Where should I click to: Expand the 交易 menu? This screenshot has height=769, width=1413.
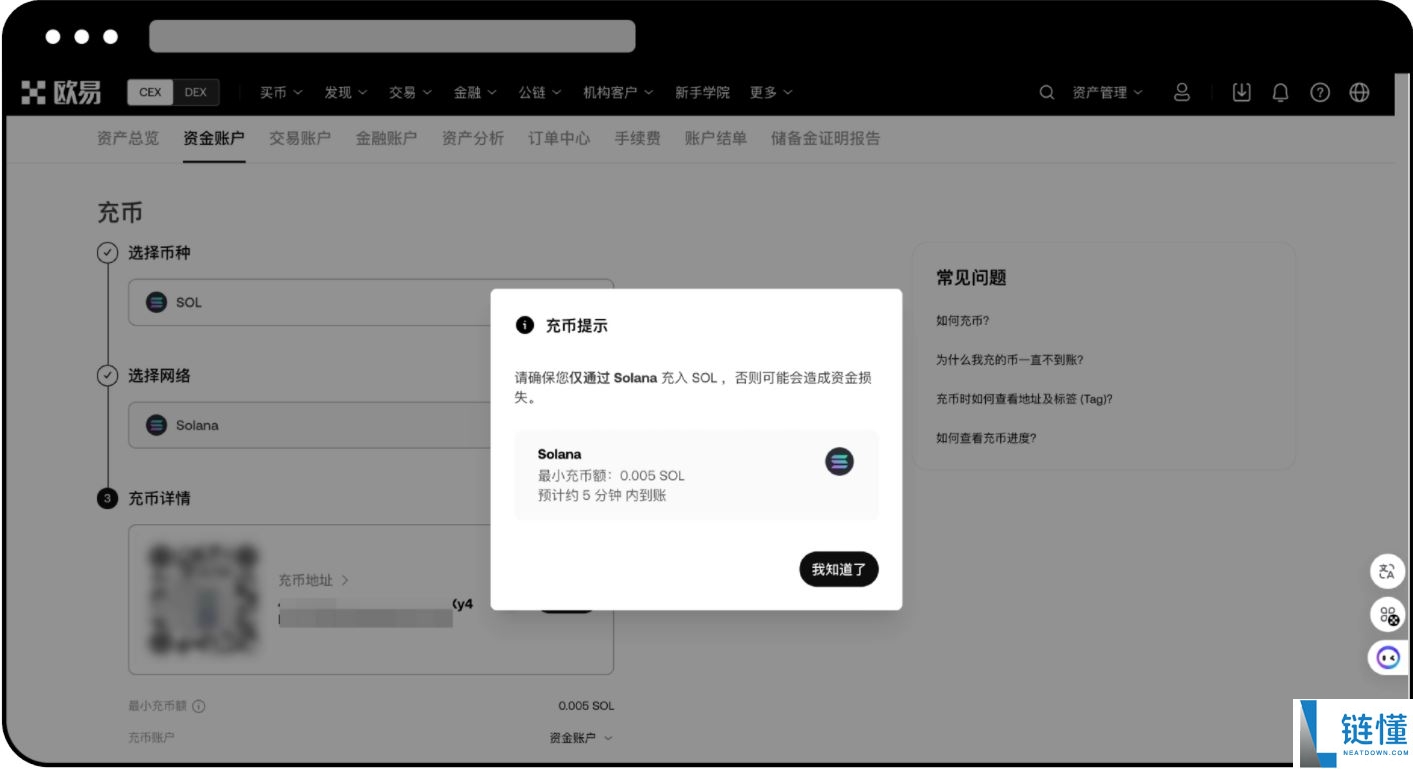410,92
